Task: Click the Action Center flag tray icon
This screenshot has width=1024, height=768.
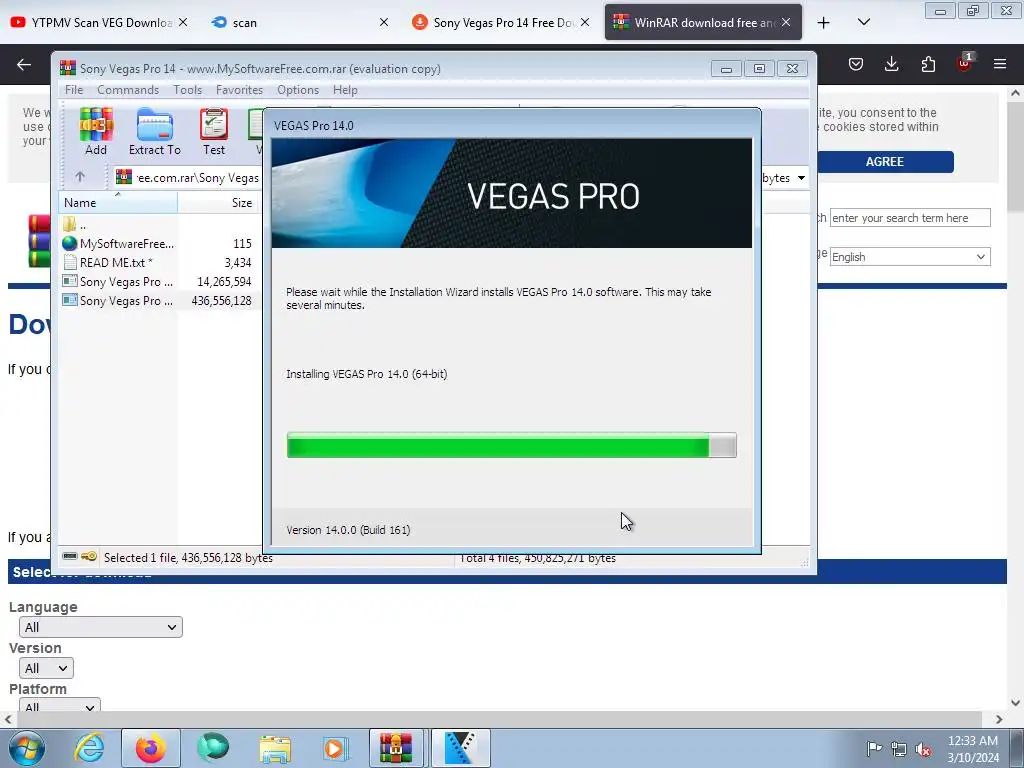Action: click(x=874, y=749)
